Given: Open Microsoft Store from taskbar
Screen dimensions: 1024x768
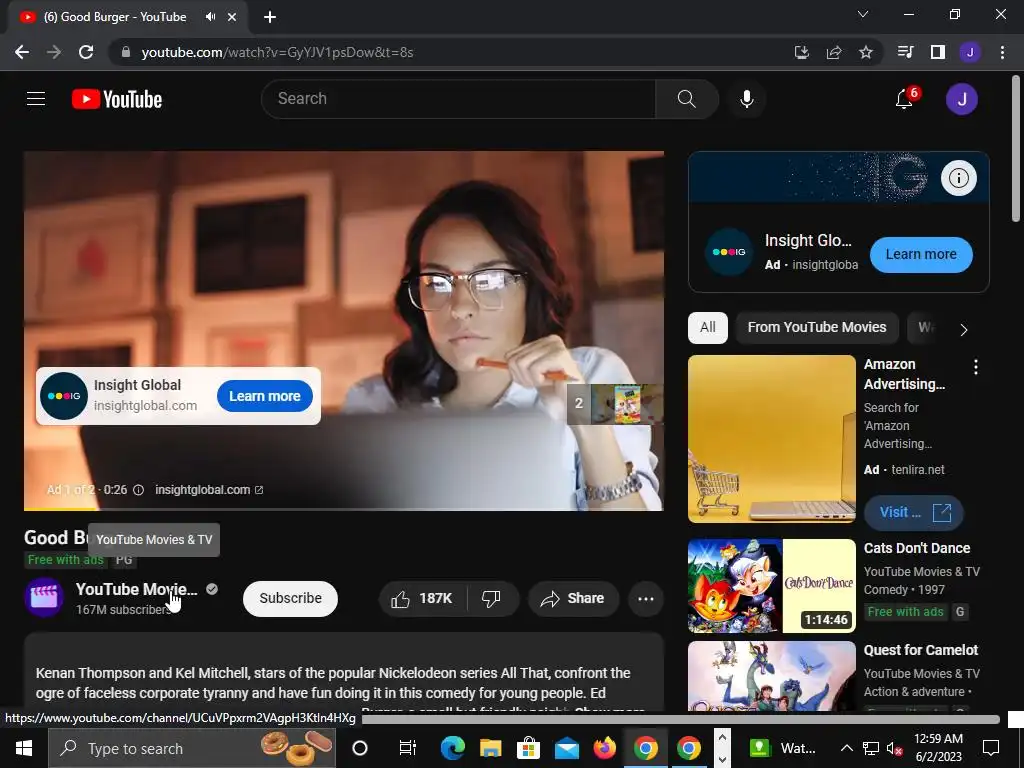Looking at the screenshot, I should [528, 748].
